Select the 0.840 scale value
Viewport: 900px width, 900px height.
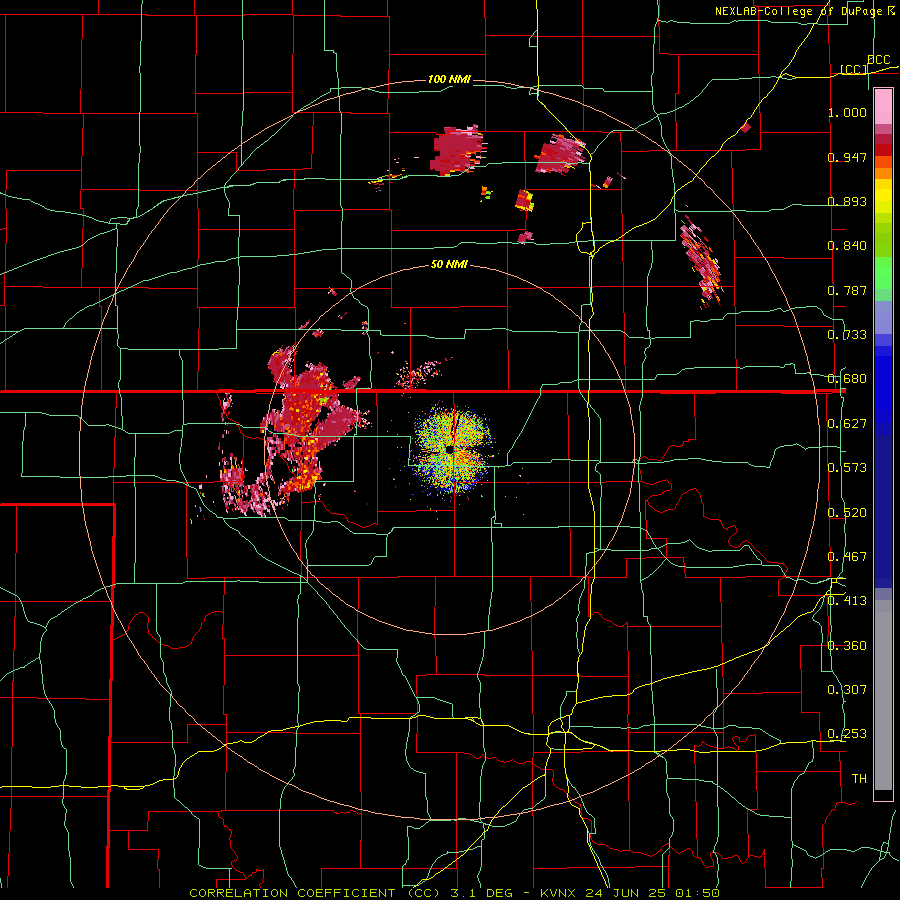coord(847,246)
